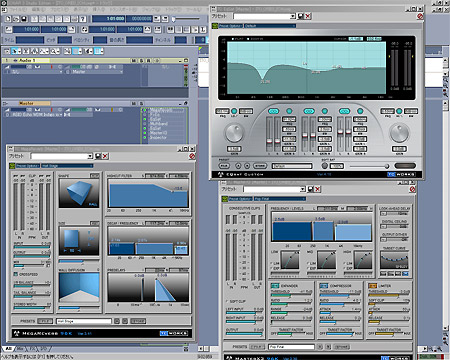Click delete preset red X in MegaReverb window
This screenshot has width=450, height=360.
pos(105,156)
